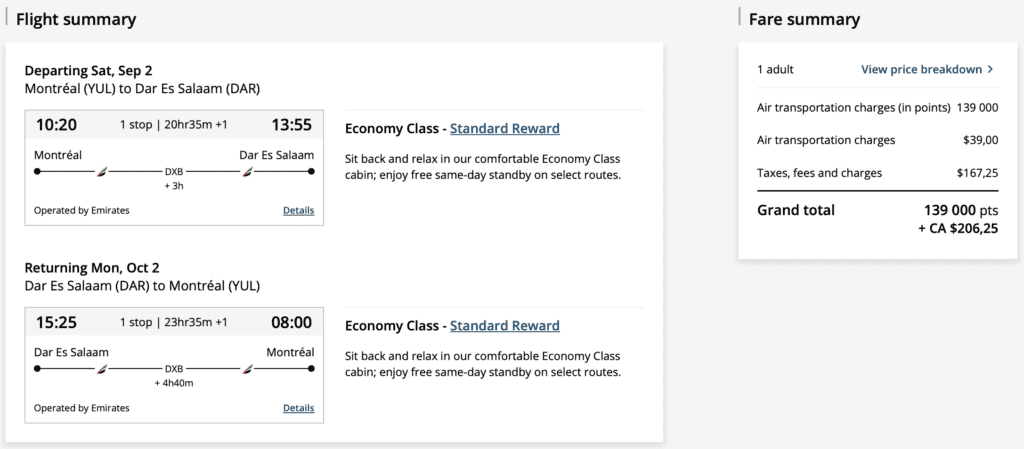The image size is (1024, 449).
Task: Select the 15:25 return departure time
Action: pos(56,322)
